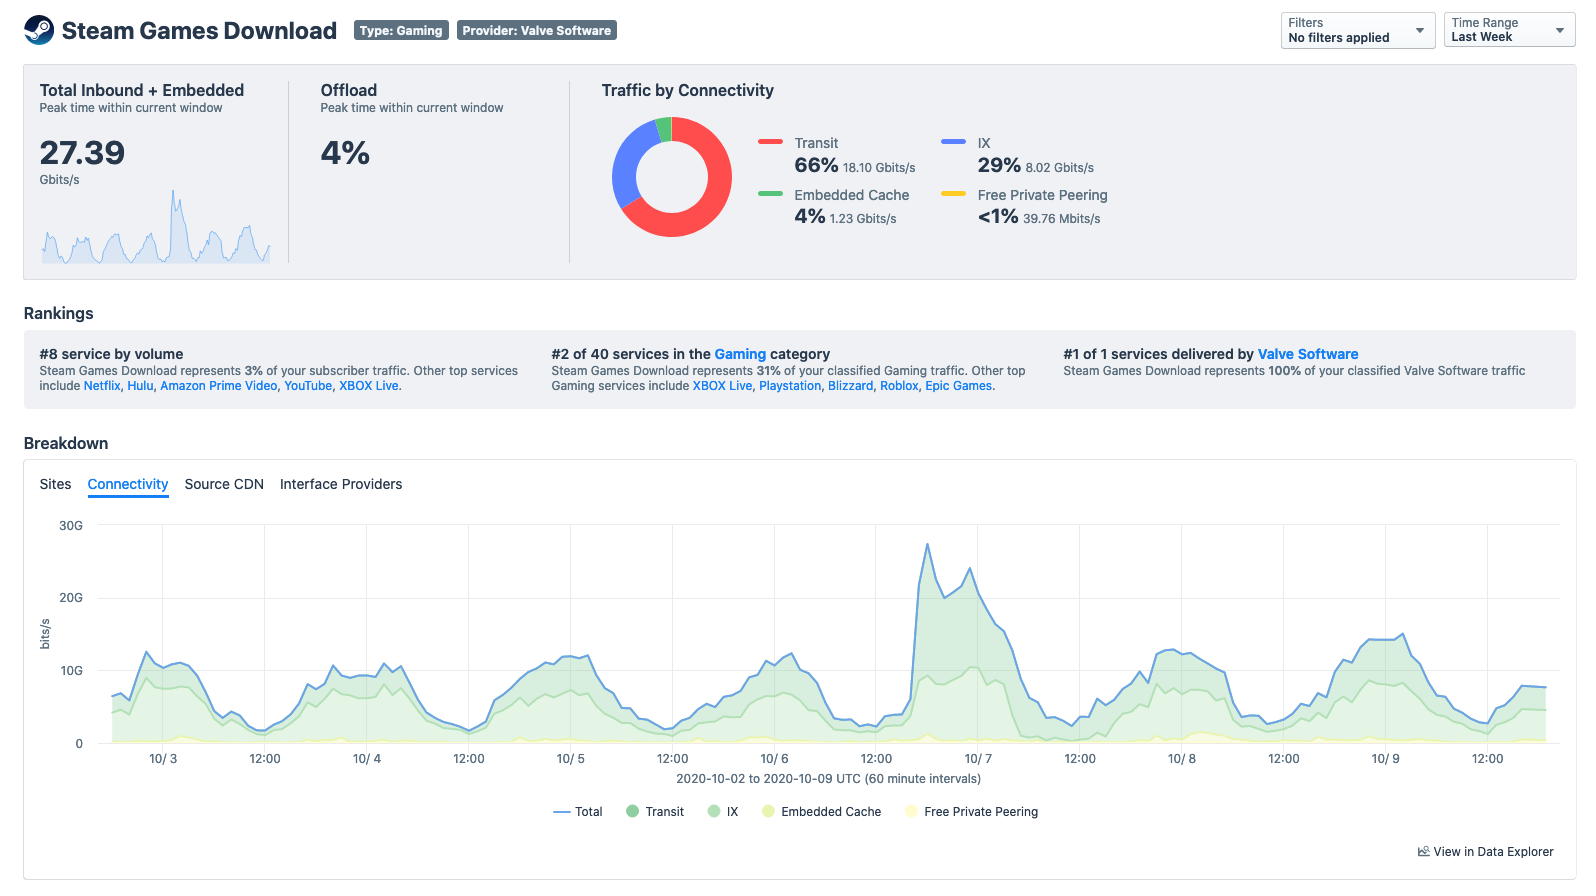The height and width of the screenshot is (896, 1596).
Task: Click the green Embedded Cache donut legend swatch
Action: [x=770, y=194]
